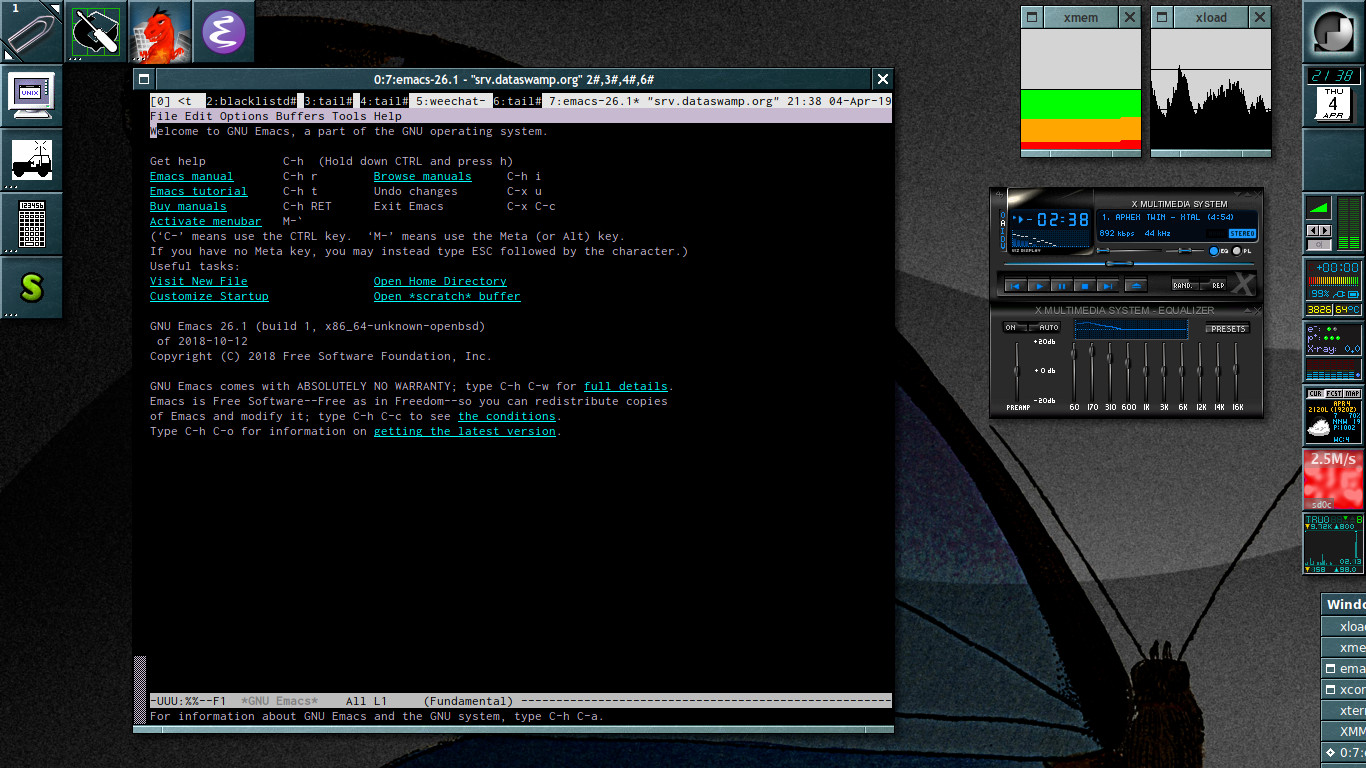Switch to tmux tab 5:weechat

click(x=451, y=101)
